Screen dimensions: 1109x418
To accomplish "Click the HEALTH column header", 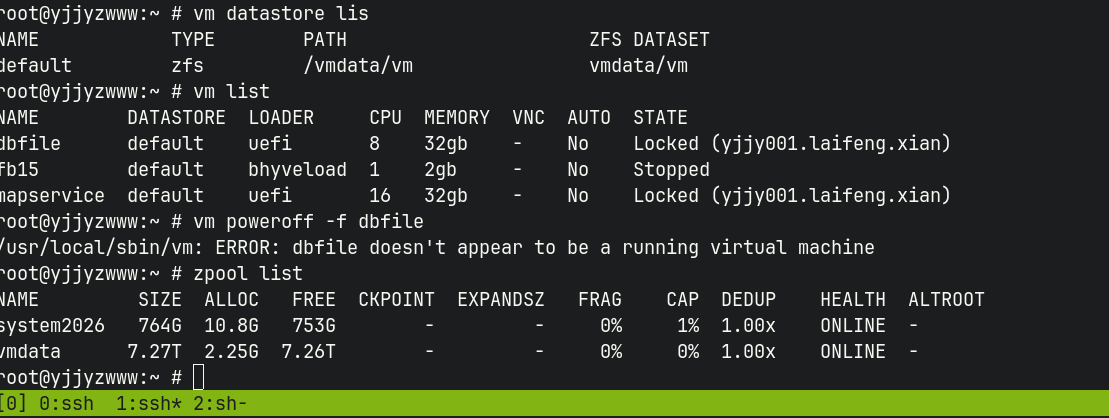I will (852, 299).
